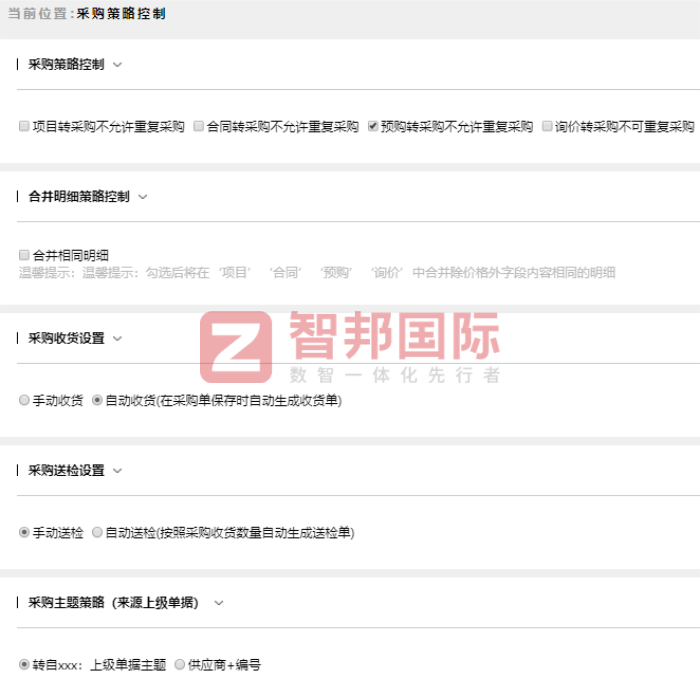Toggle the chevron beside 采购收货设置

pyautogui.click(x=117, y=339)
